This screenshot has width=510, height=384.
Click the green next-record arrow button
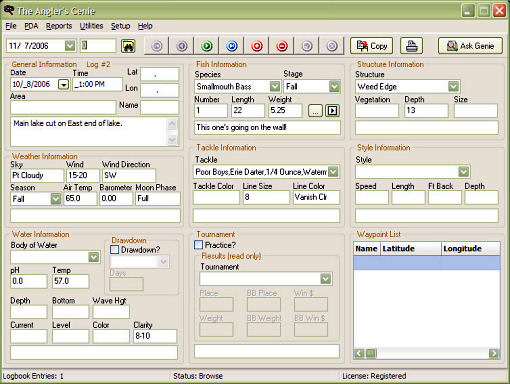point(207,46)
